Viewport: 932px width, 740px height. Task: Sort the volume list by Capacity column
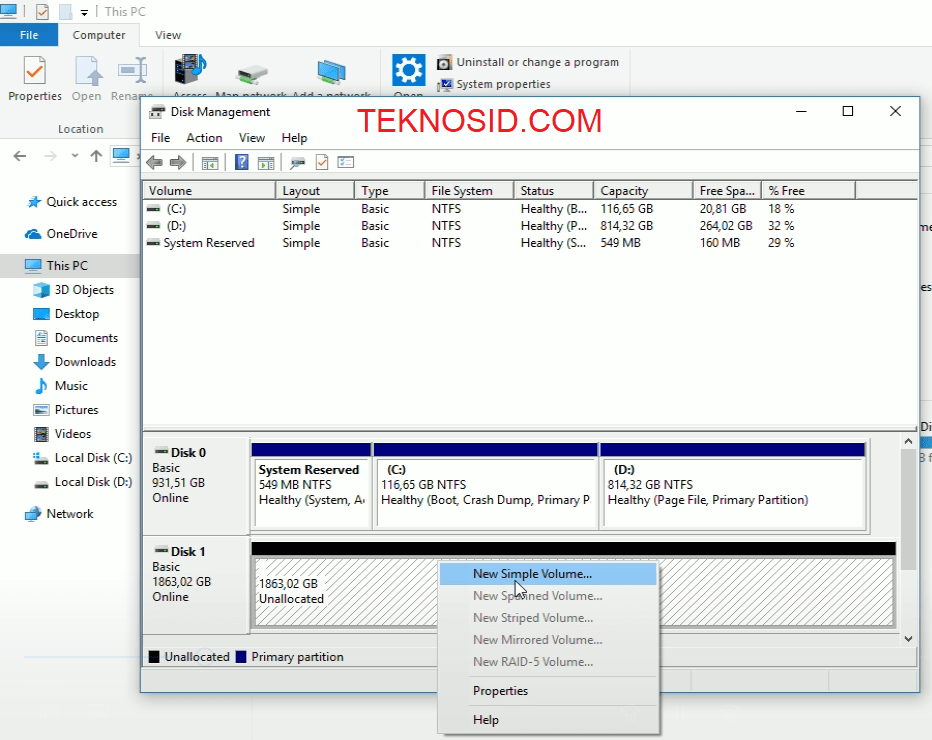click(643, 191)
